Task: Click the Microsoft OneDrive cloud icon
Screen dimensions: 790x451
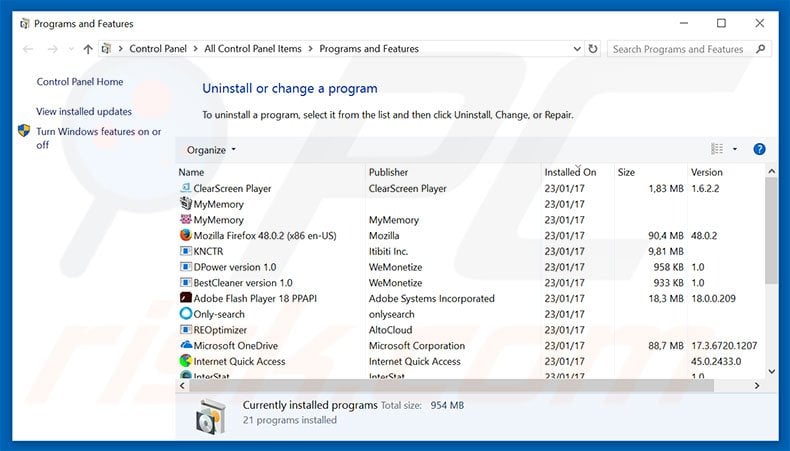Action: click(186, 345)
